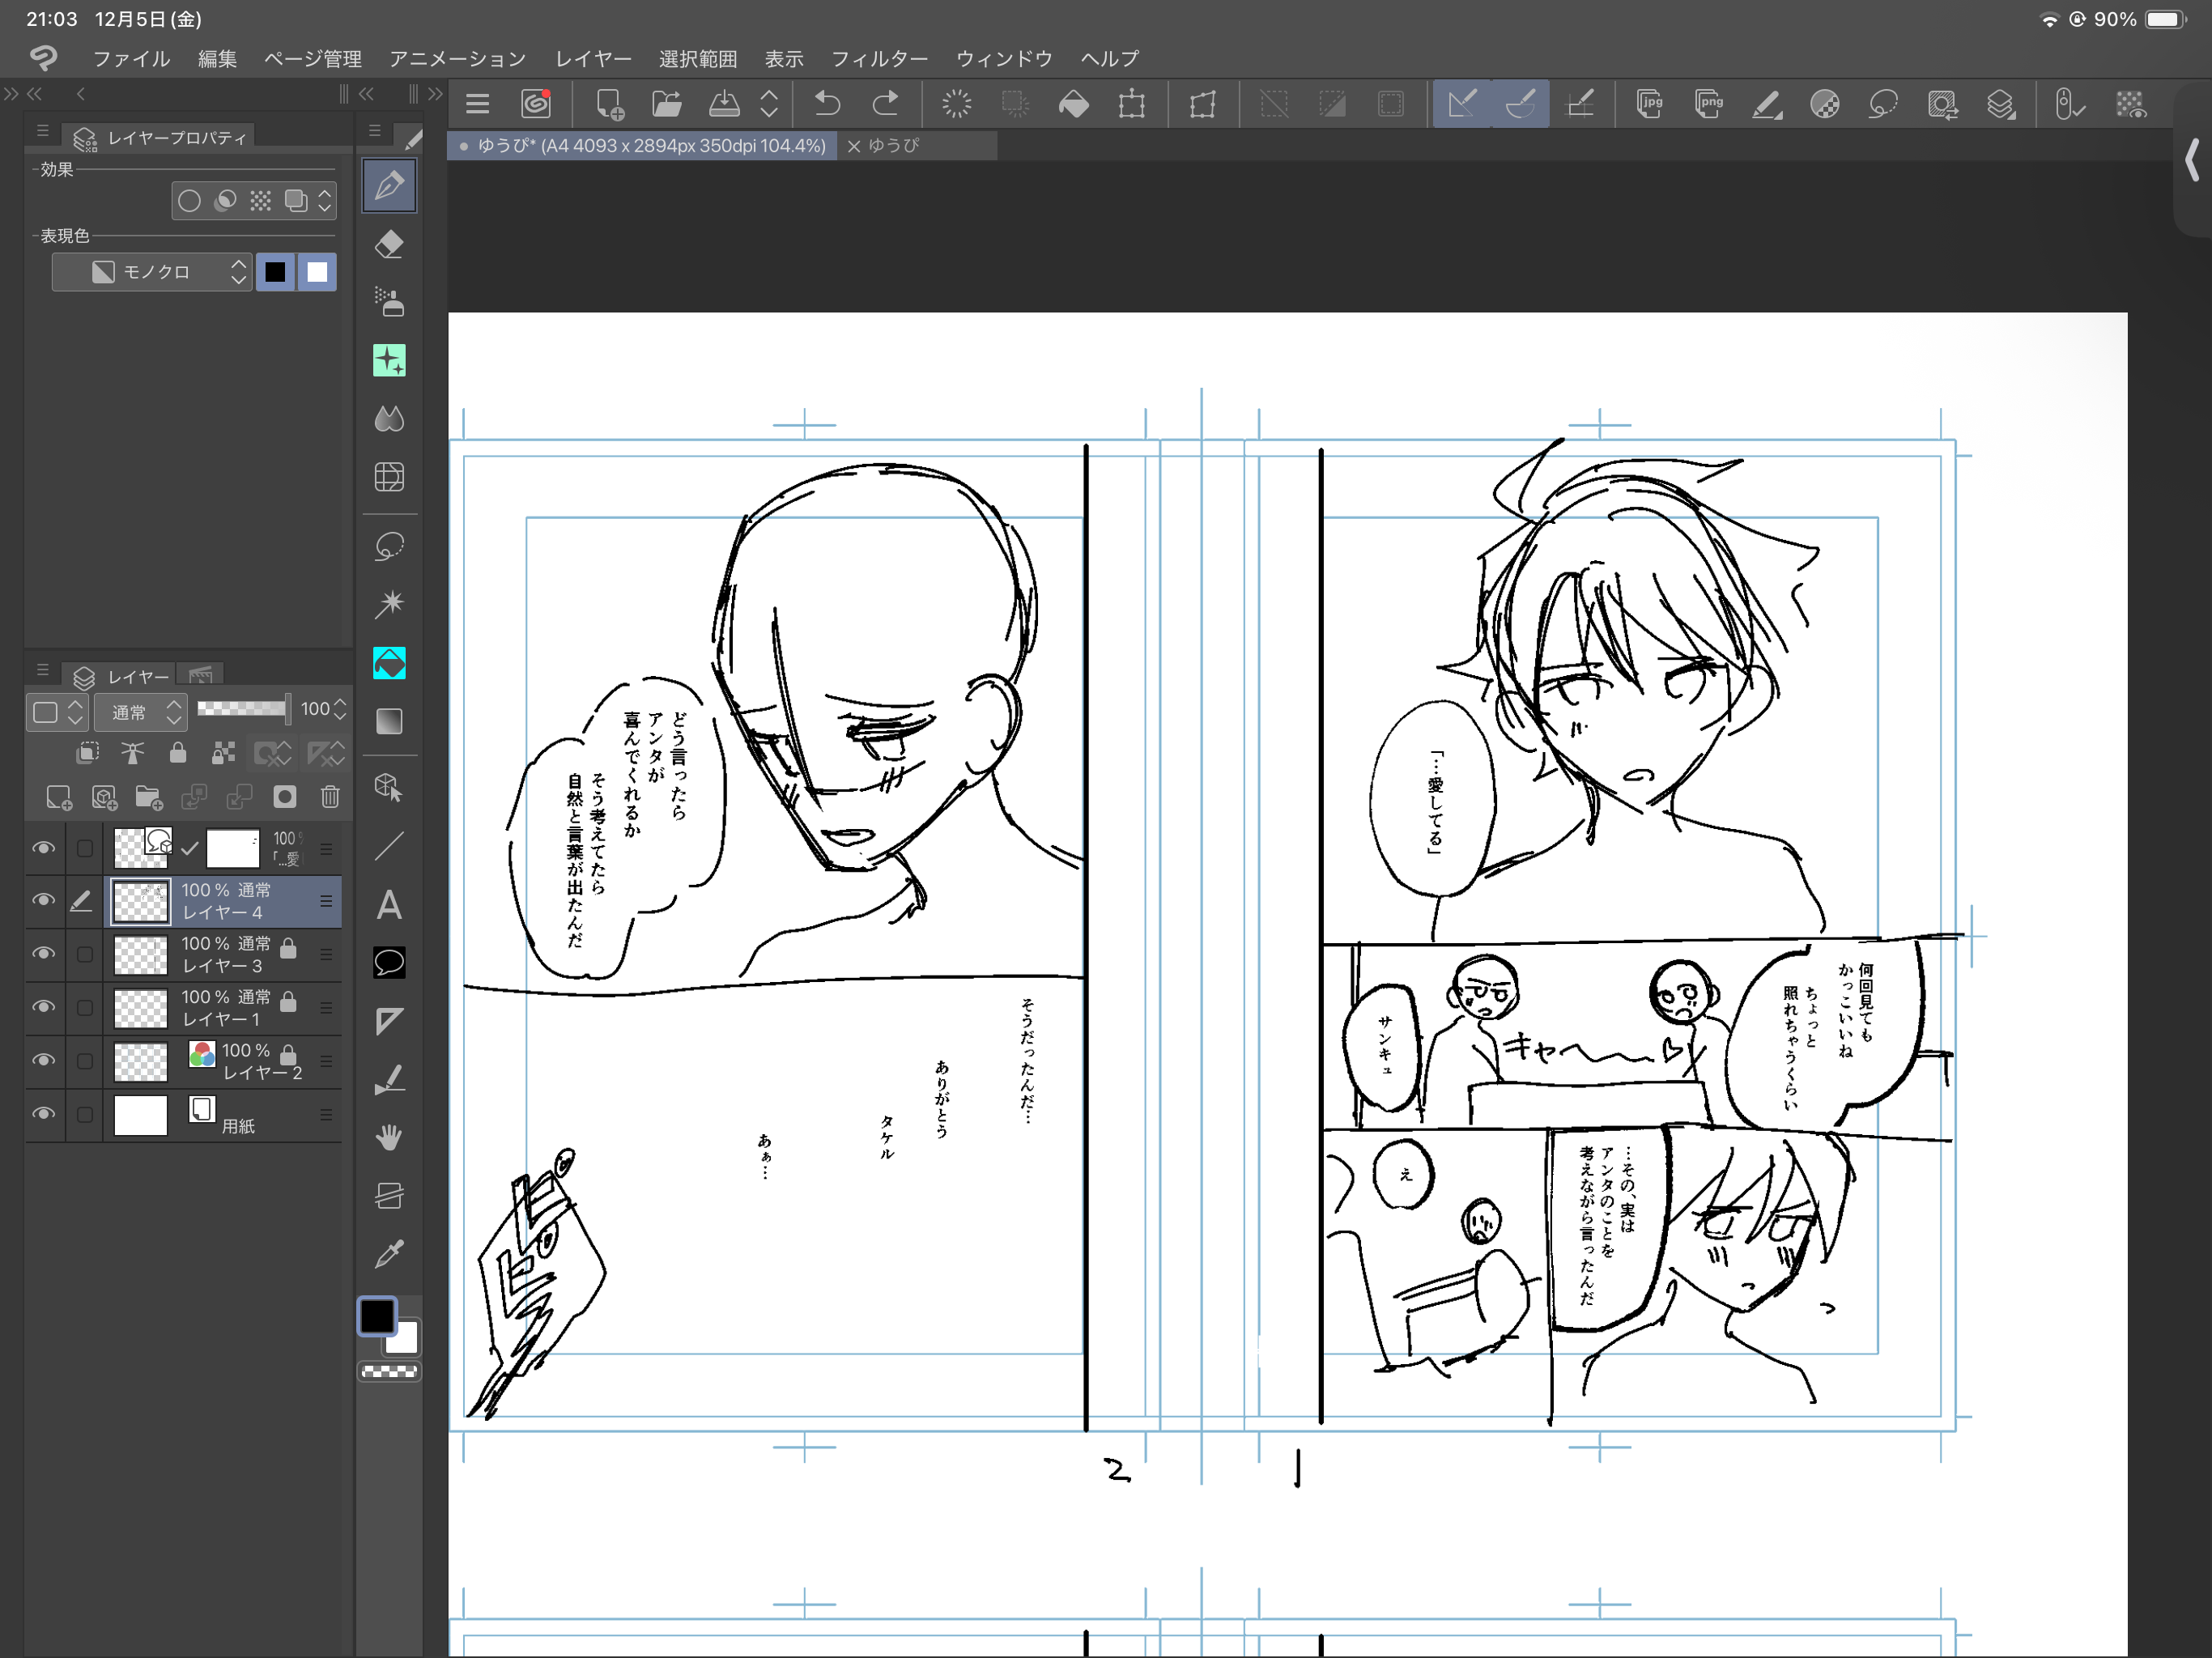Select レイヤー 1 thumbnail
Image resolution: width=2212 pixels, height=1658 pixels.
point(140,1008)
